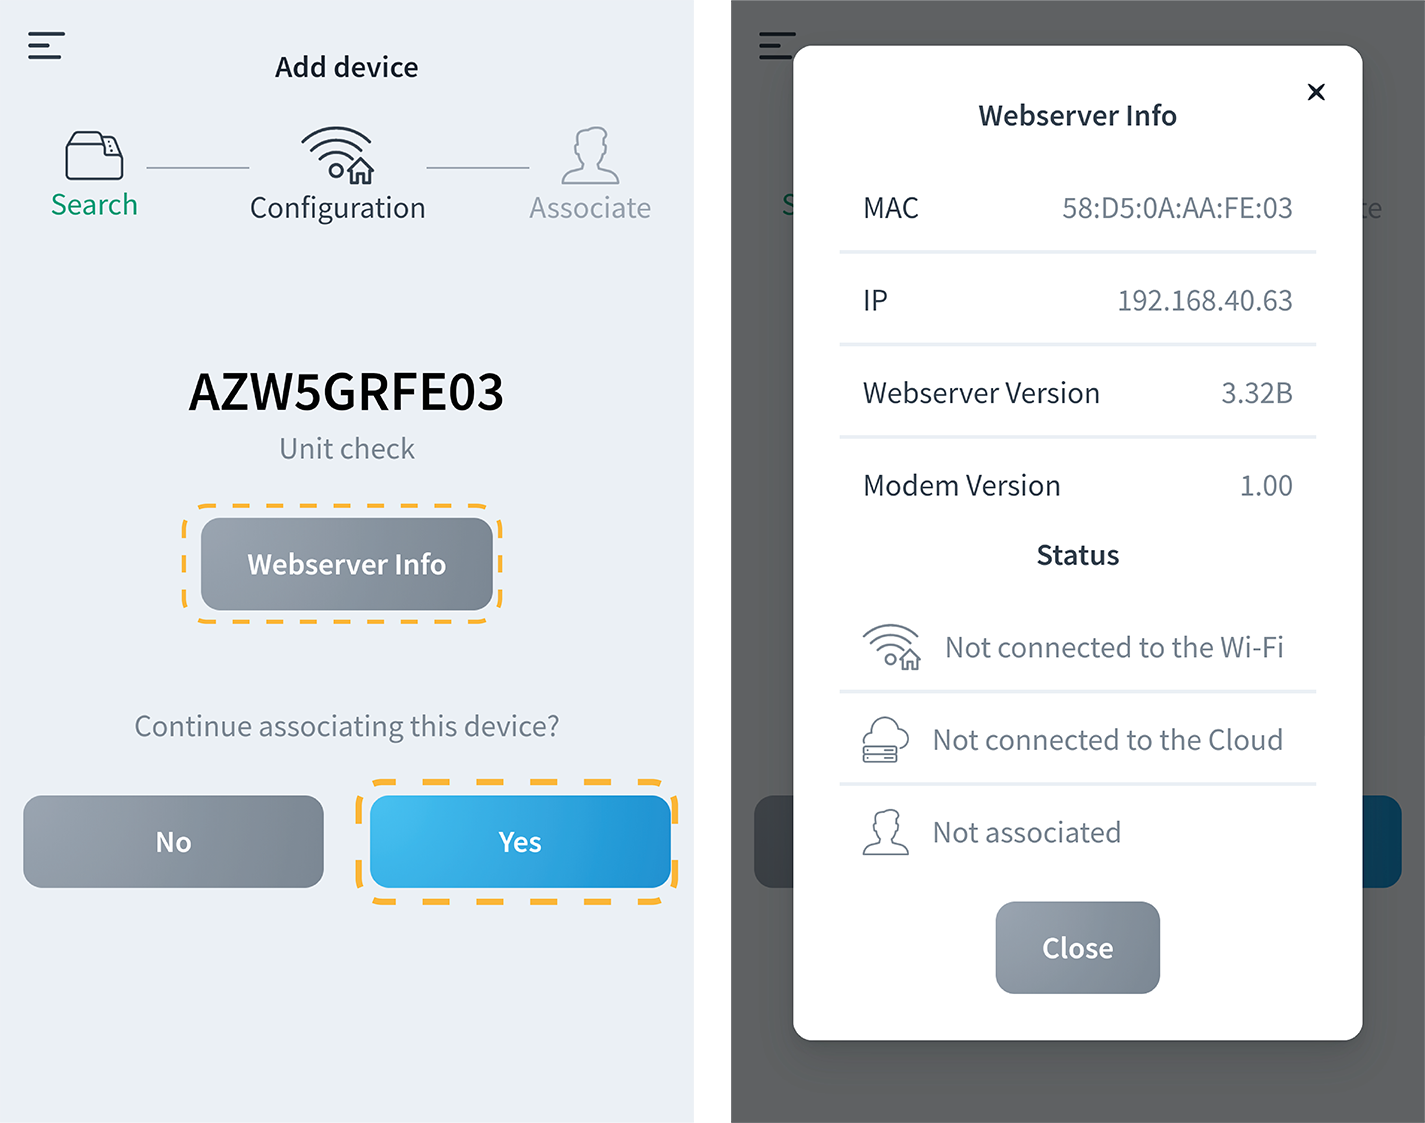The height and width of the screenshot is (1123, 1425).
Task: Click the Cloud status icon in dialog
Action: [885, 740]
